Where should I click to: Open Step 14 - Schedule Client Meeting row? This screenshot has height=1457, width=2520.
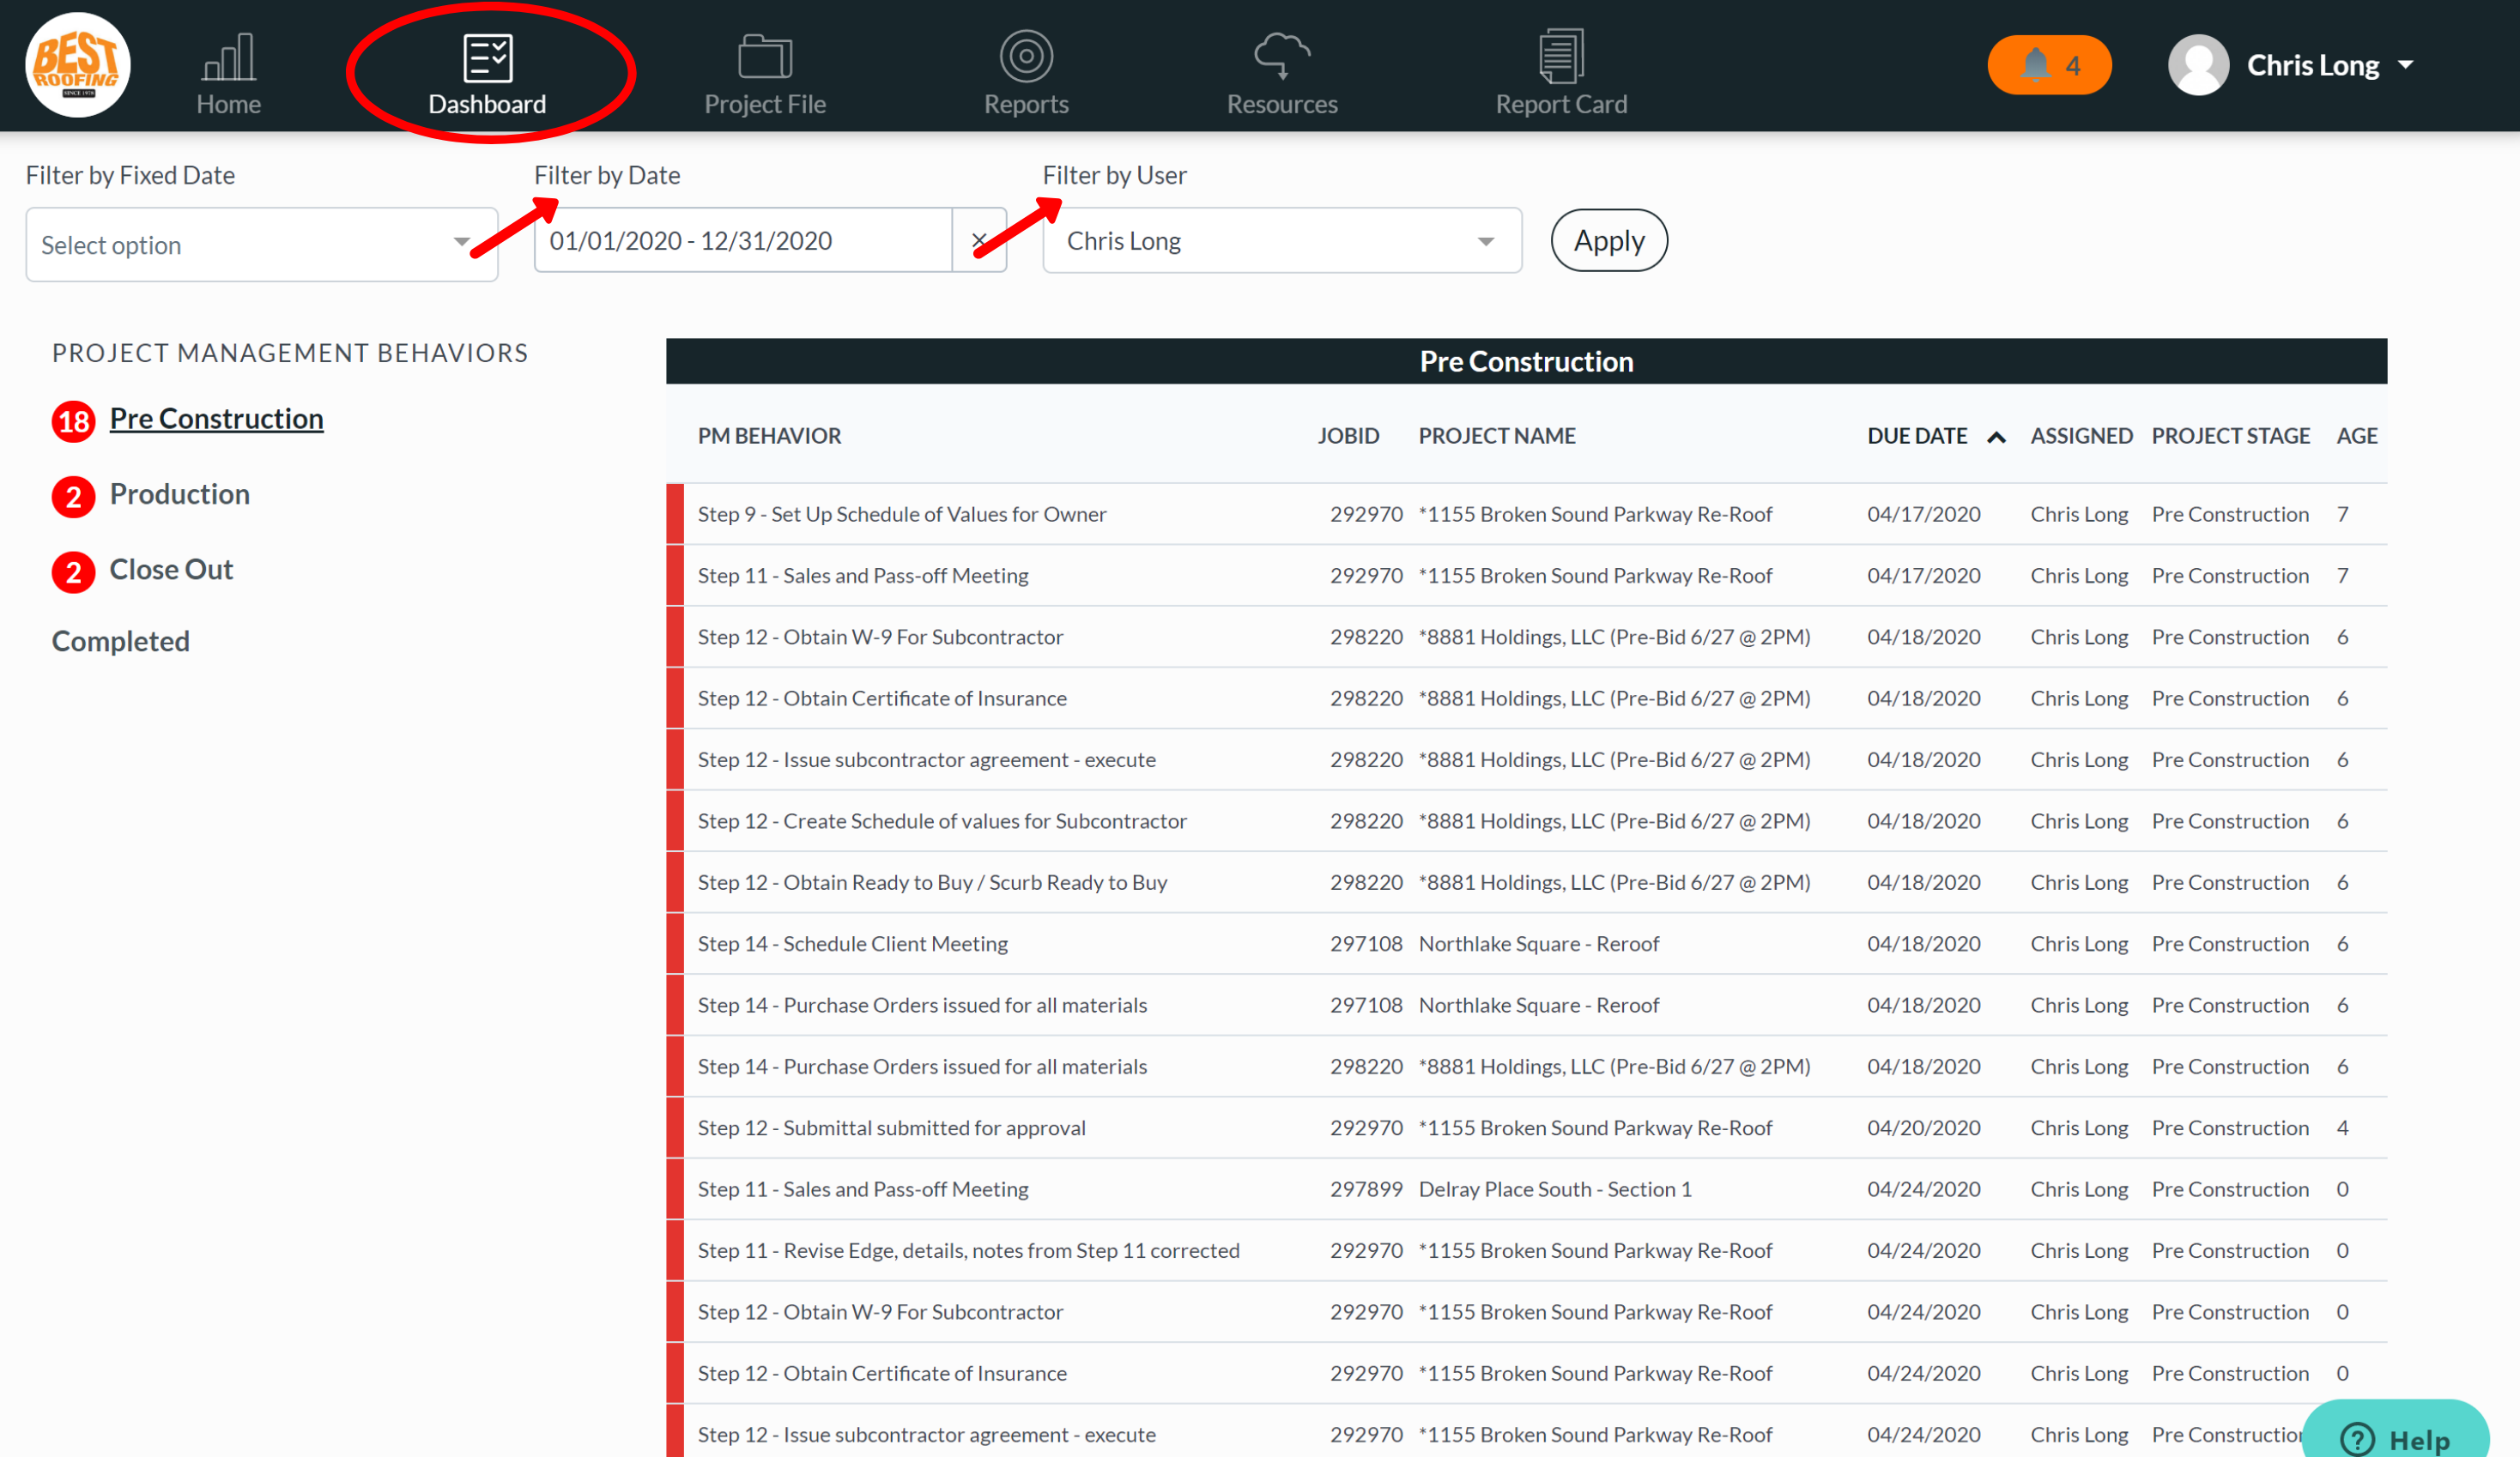click(x=1527, y=944)
